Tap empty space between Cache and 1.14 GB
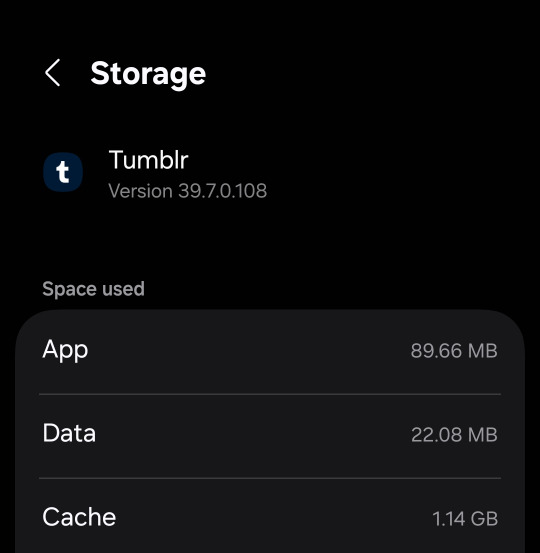Viewport: 540px width, 553px height. [274, 518]
